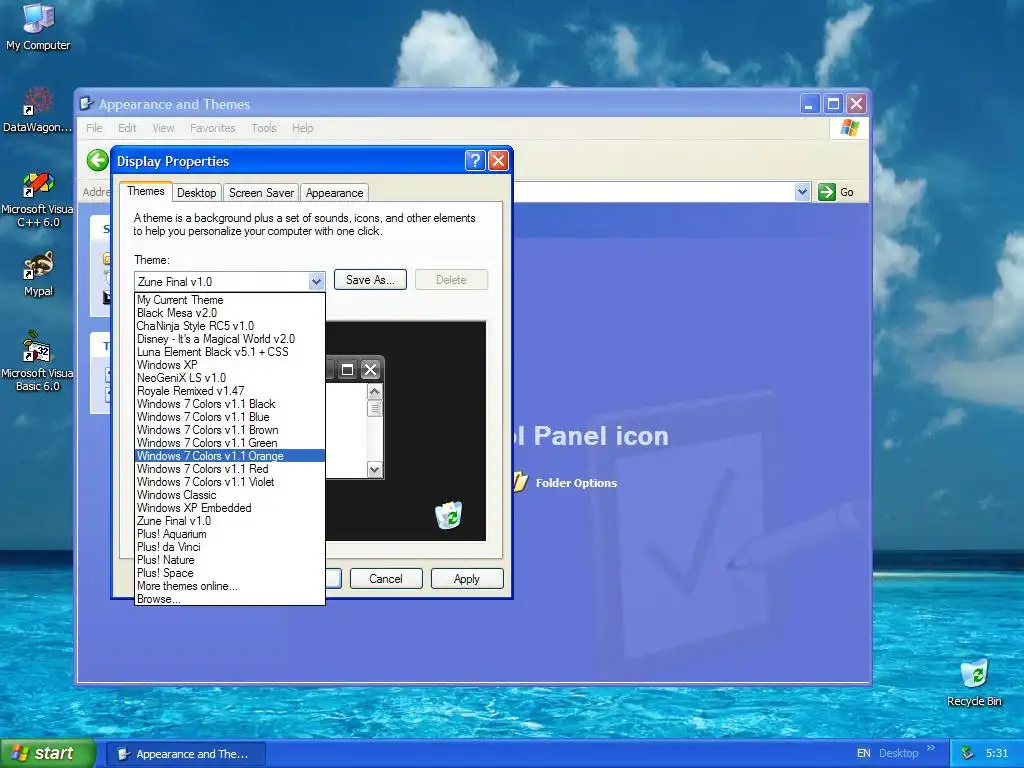Select Windows 7 Colors v1.1 Red
The image size is (1024, 768).
[230, 469]
